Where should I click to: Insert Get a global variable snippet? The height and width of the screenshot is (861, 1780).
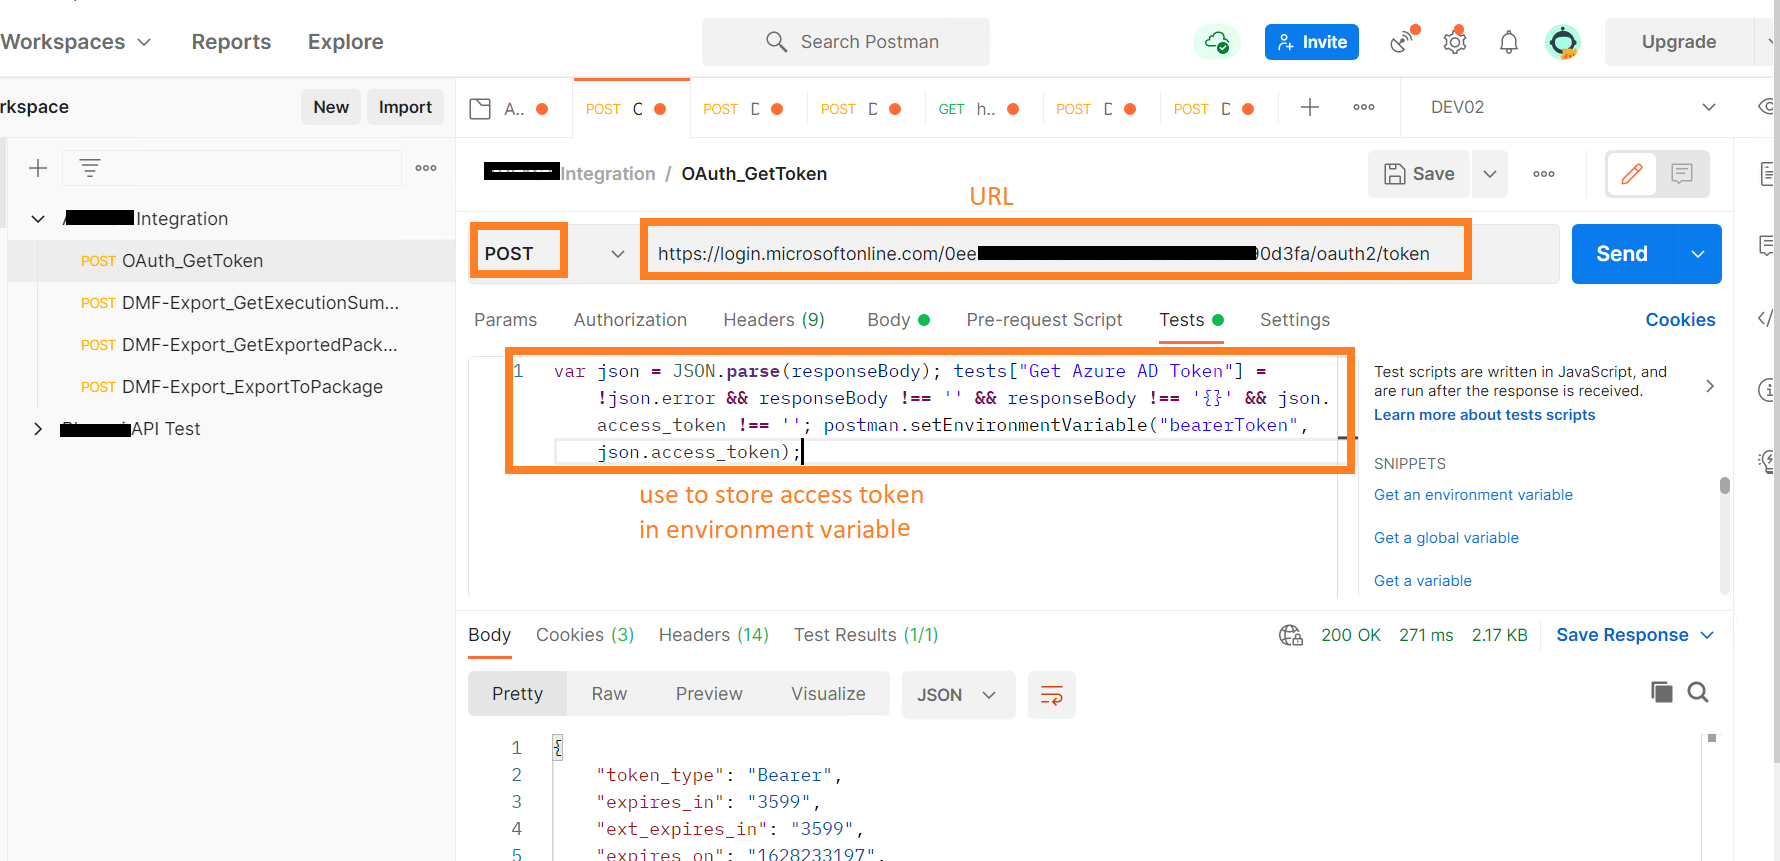pyautogui.click(x=1446, y=538)
